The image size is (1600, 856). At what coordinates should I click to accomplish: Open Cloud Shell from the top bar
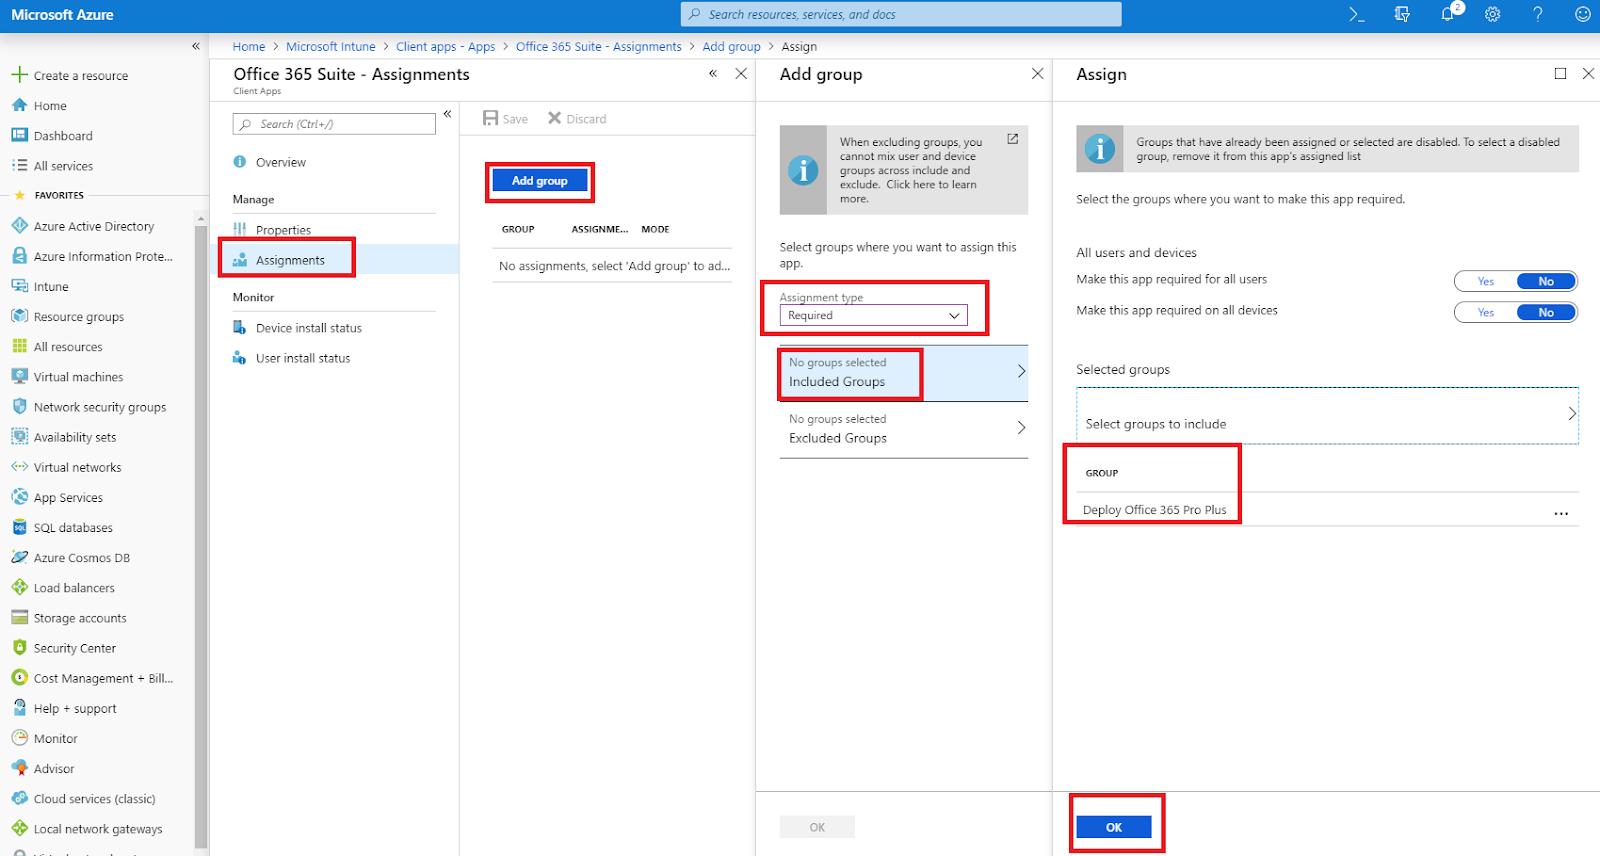[1356, 14]
